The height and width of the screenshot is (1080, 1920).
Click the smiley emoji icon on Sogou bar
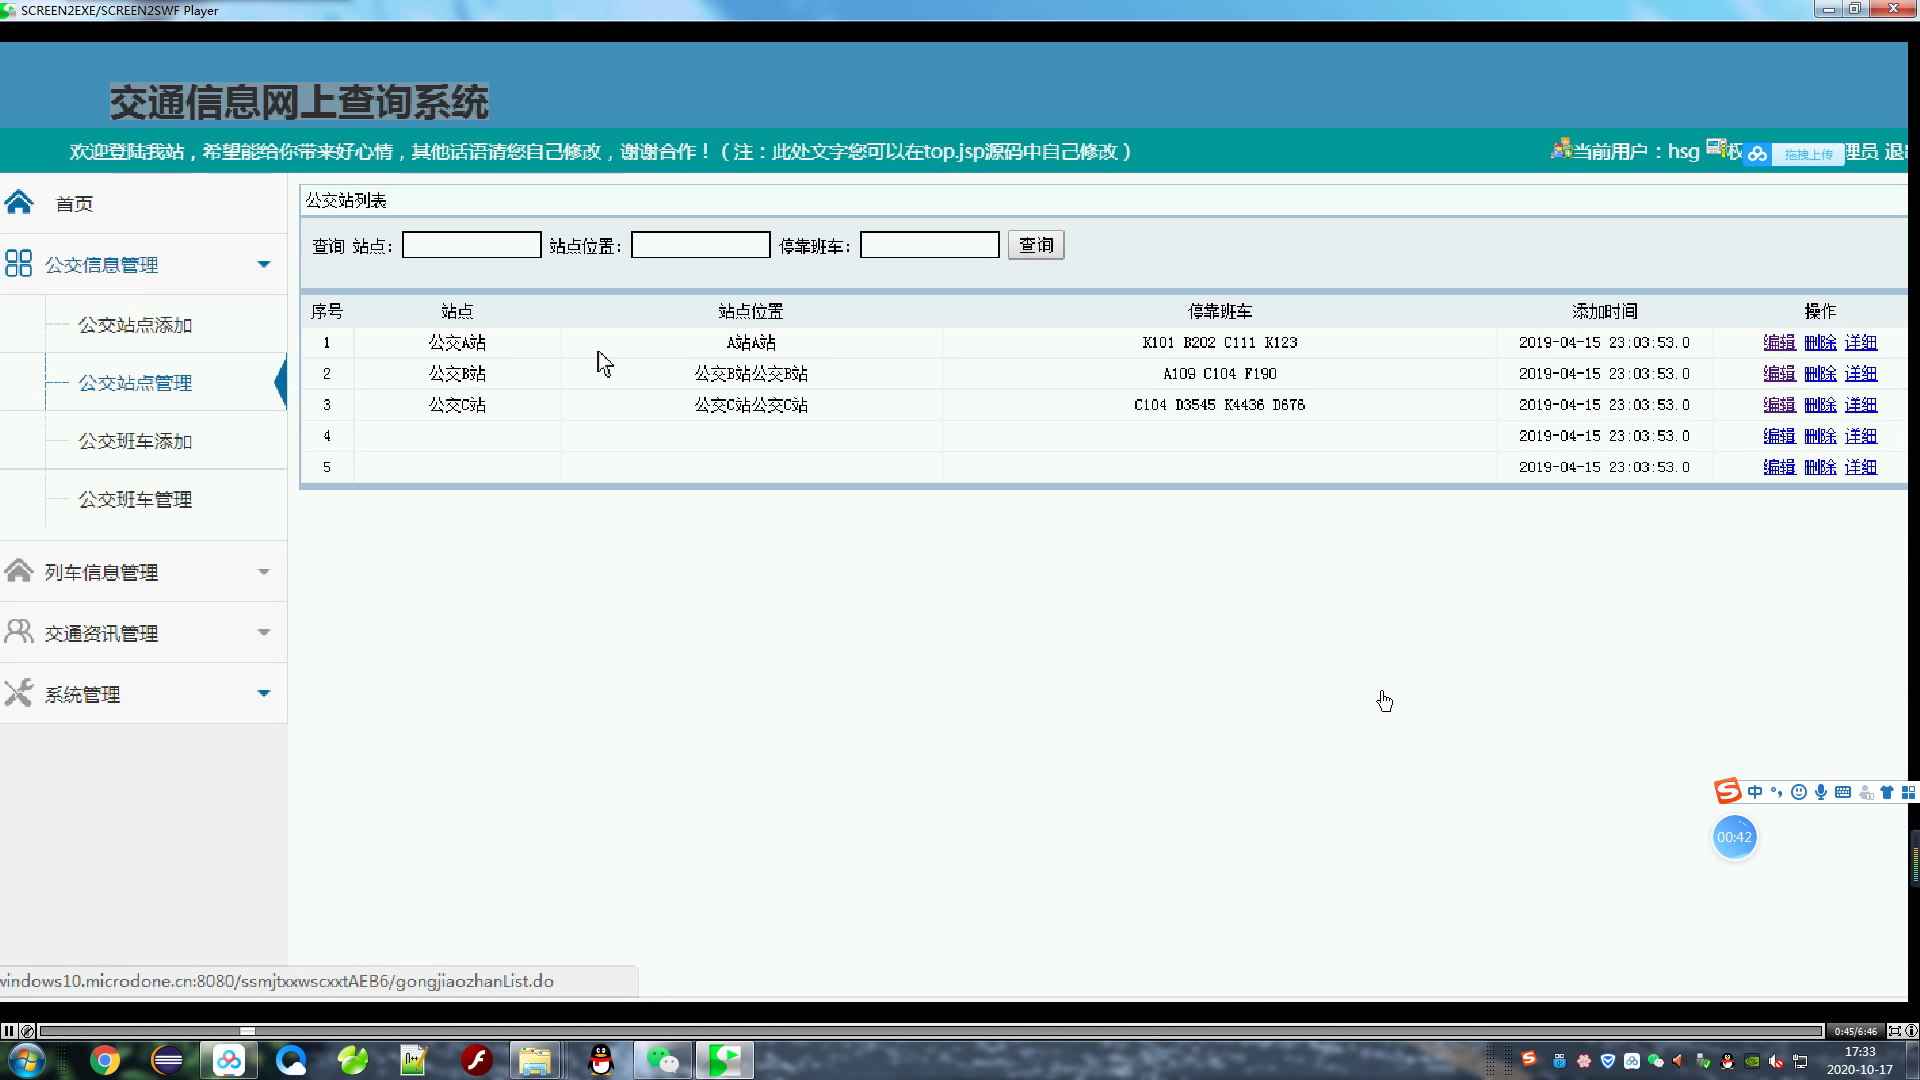pos(1799,792)
